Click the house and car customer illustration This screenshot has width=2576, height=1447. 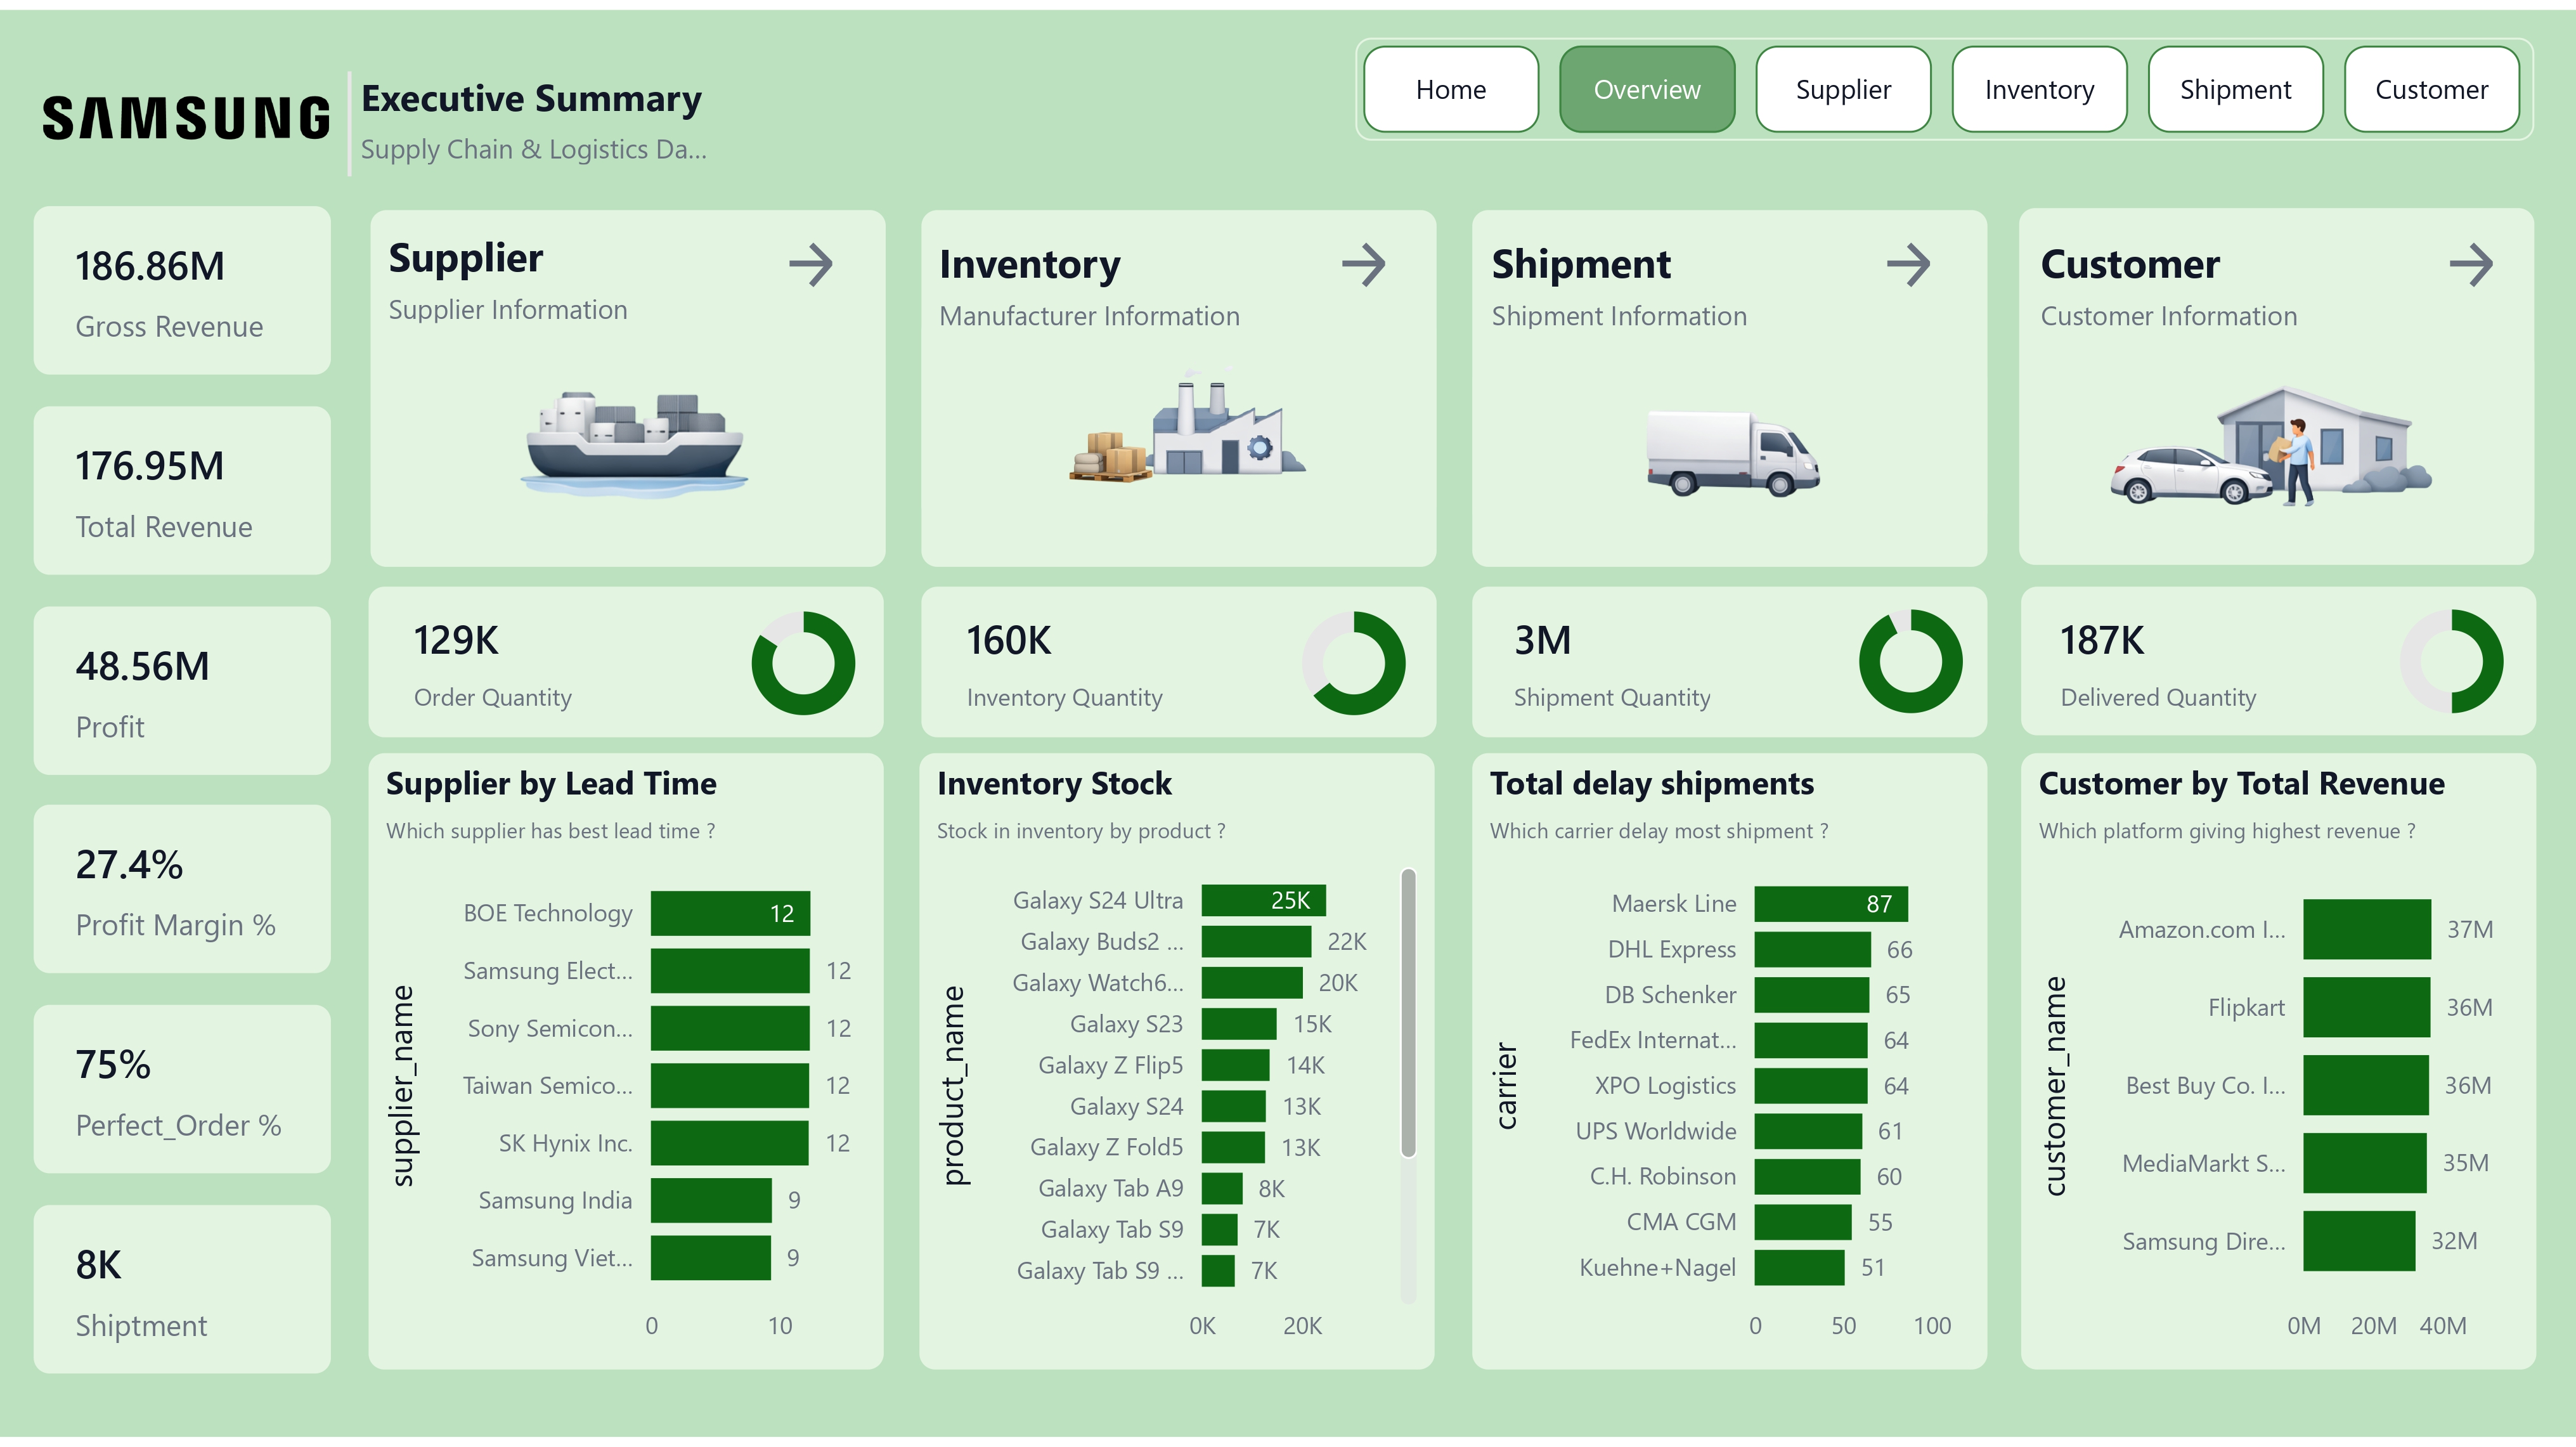coord(2270,446)
